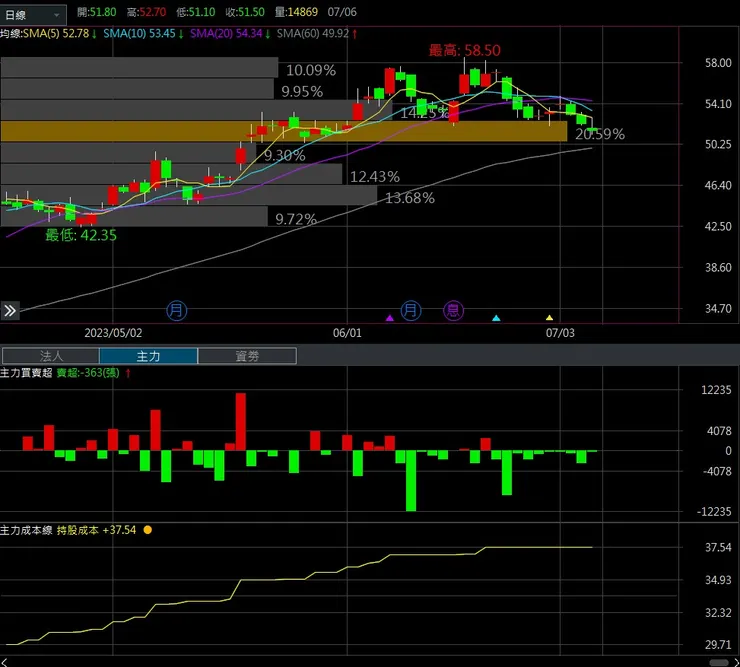
Task: Switch to the 法人 tab
Action: point(50,356)
